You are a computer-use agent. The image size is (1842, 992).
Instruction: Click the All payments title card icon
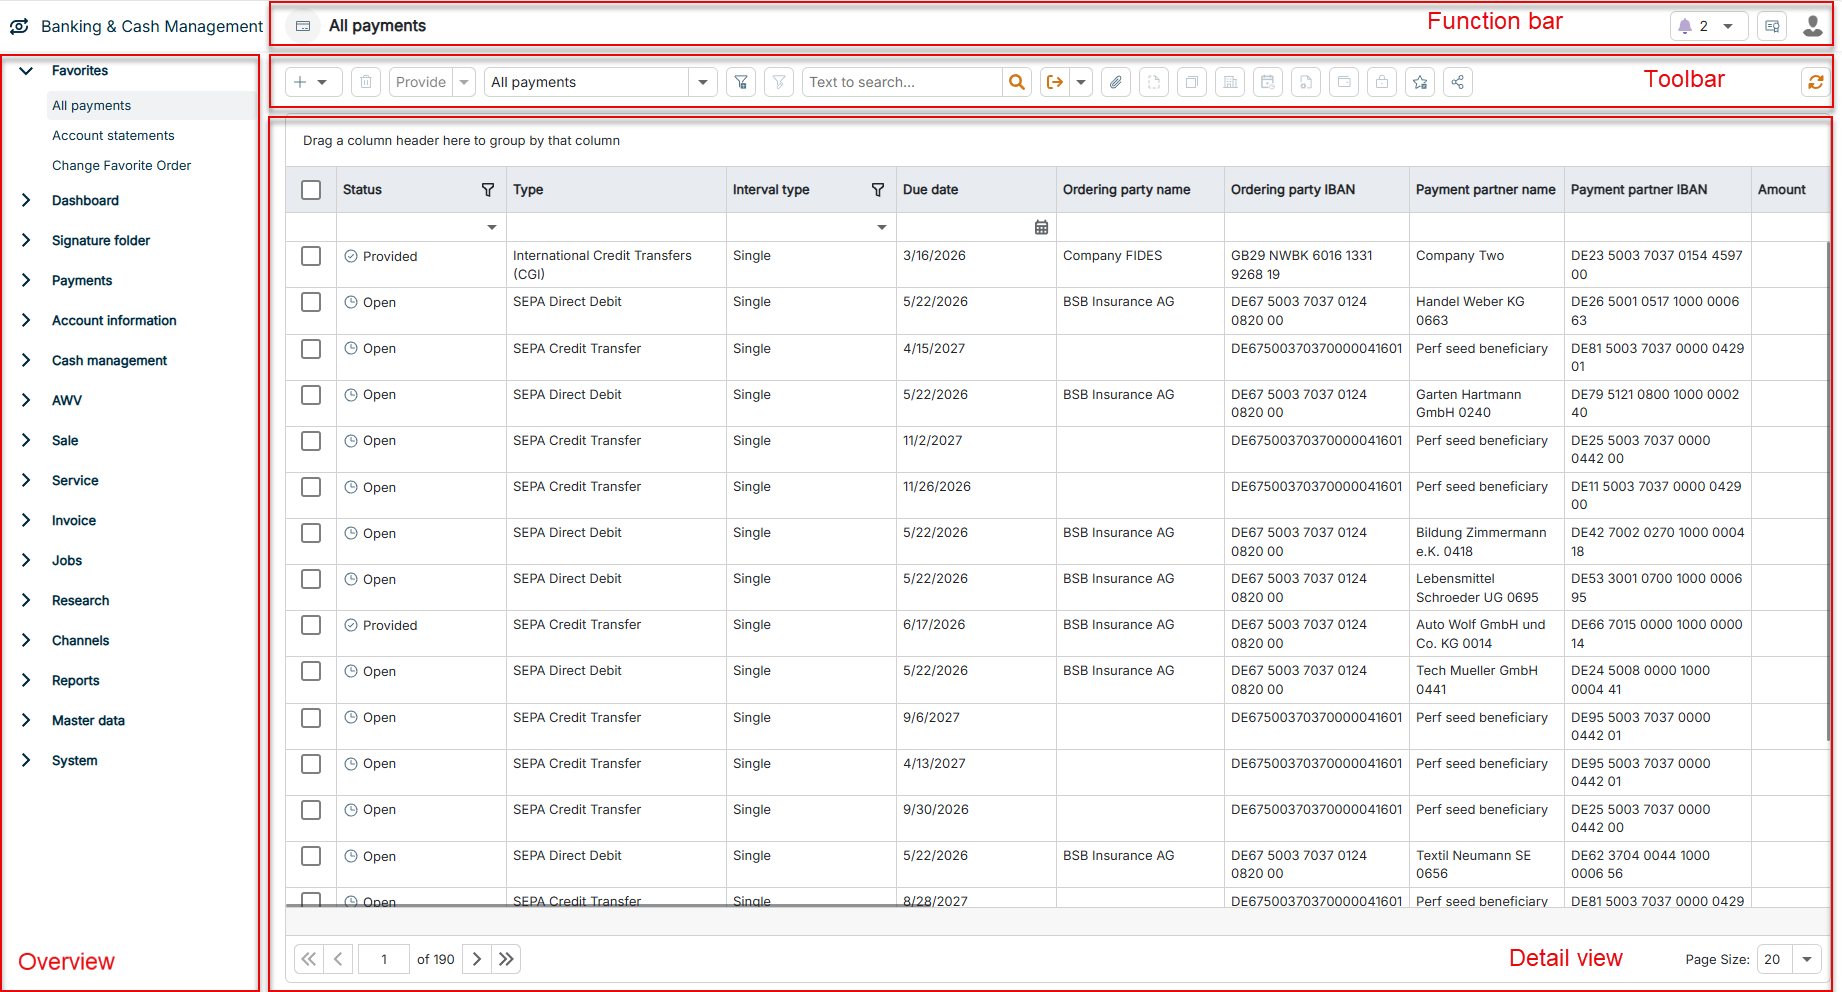click(303, 26)
